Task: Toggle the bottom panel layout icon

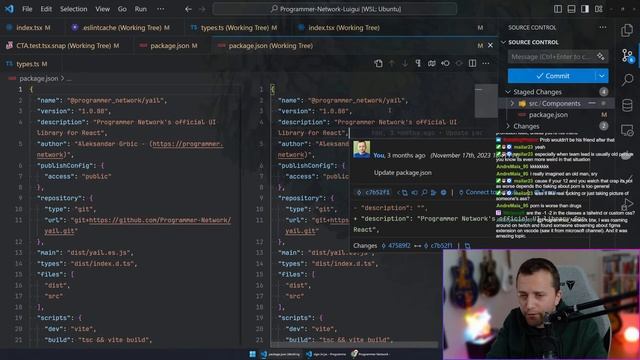Action: [571, 9]
